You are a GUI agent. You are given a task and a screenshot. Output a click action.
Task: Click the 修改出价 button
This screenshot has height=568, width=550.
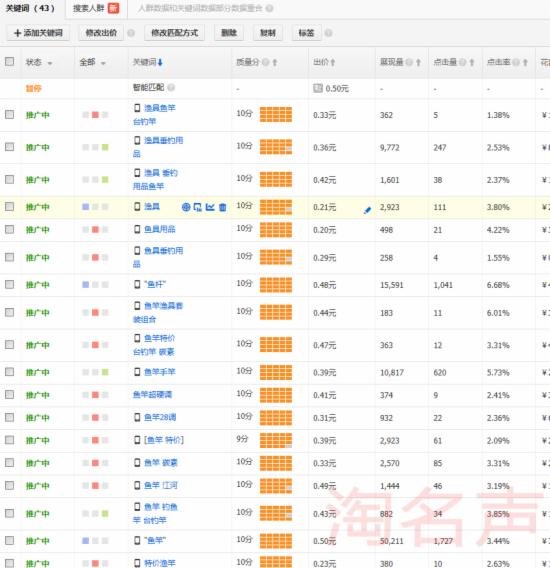pos(101,33)
